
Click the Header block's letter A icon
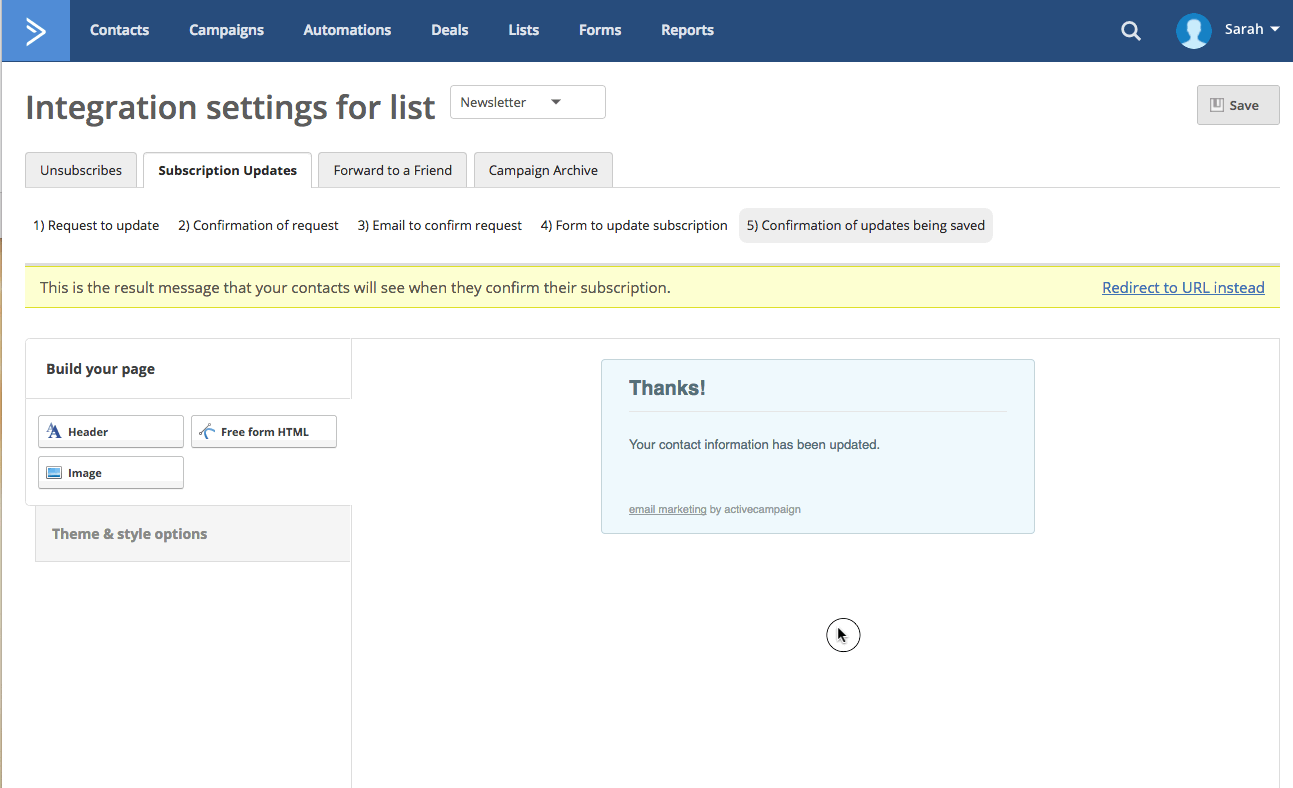pyautogui.click(x=55, y=430)
